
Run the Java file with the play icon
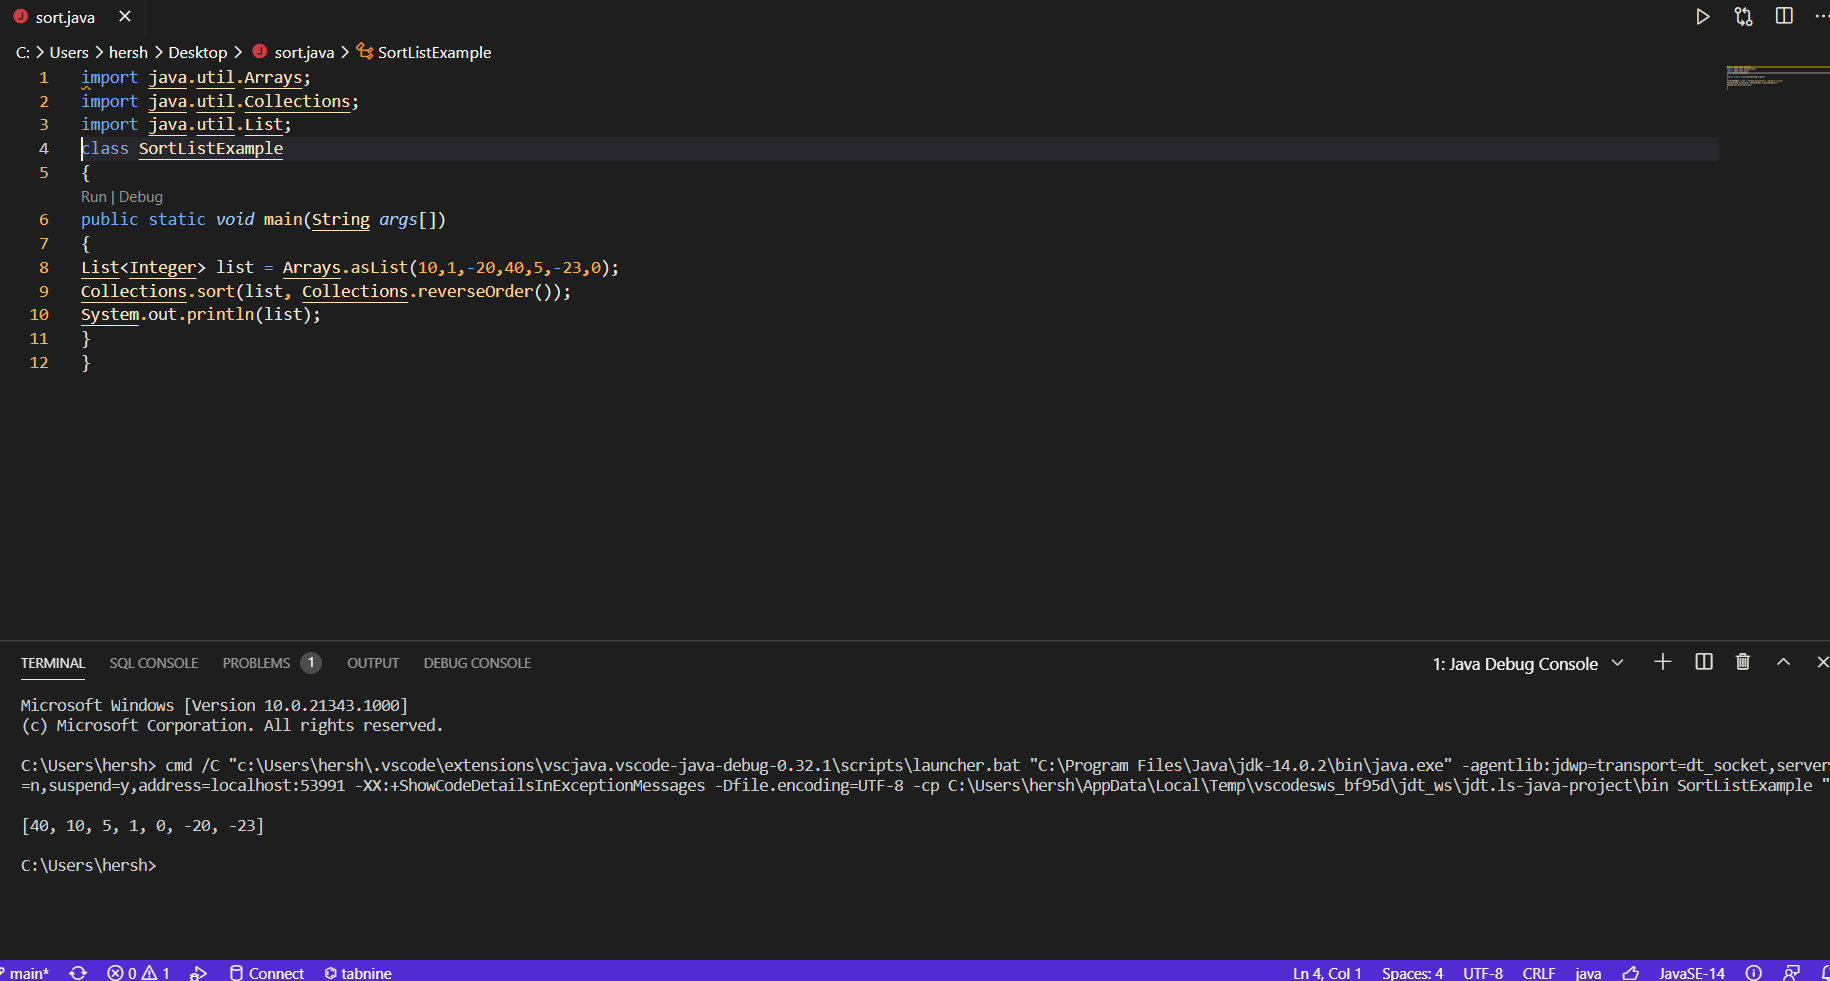pyautogui.click(x=1702, y=17)
